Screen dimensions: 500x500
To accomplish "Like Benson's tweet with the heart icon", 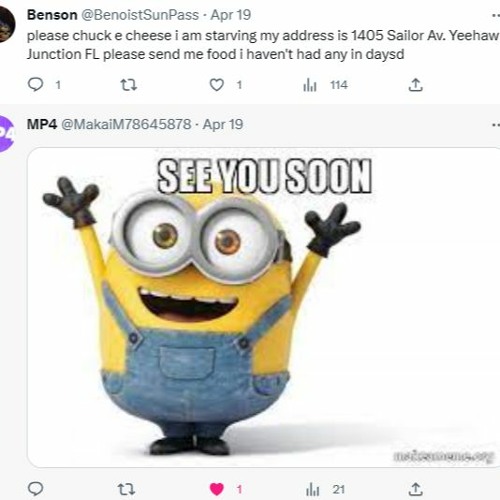I will tap(217, 85).
